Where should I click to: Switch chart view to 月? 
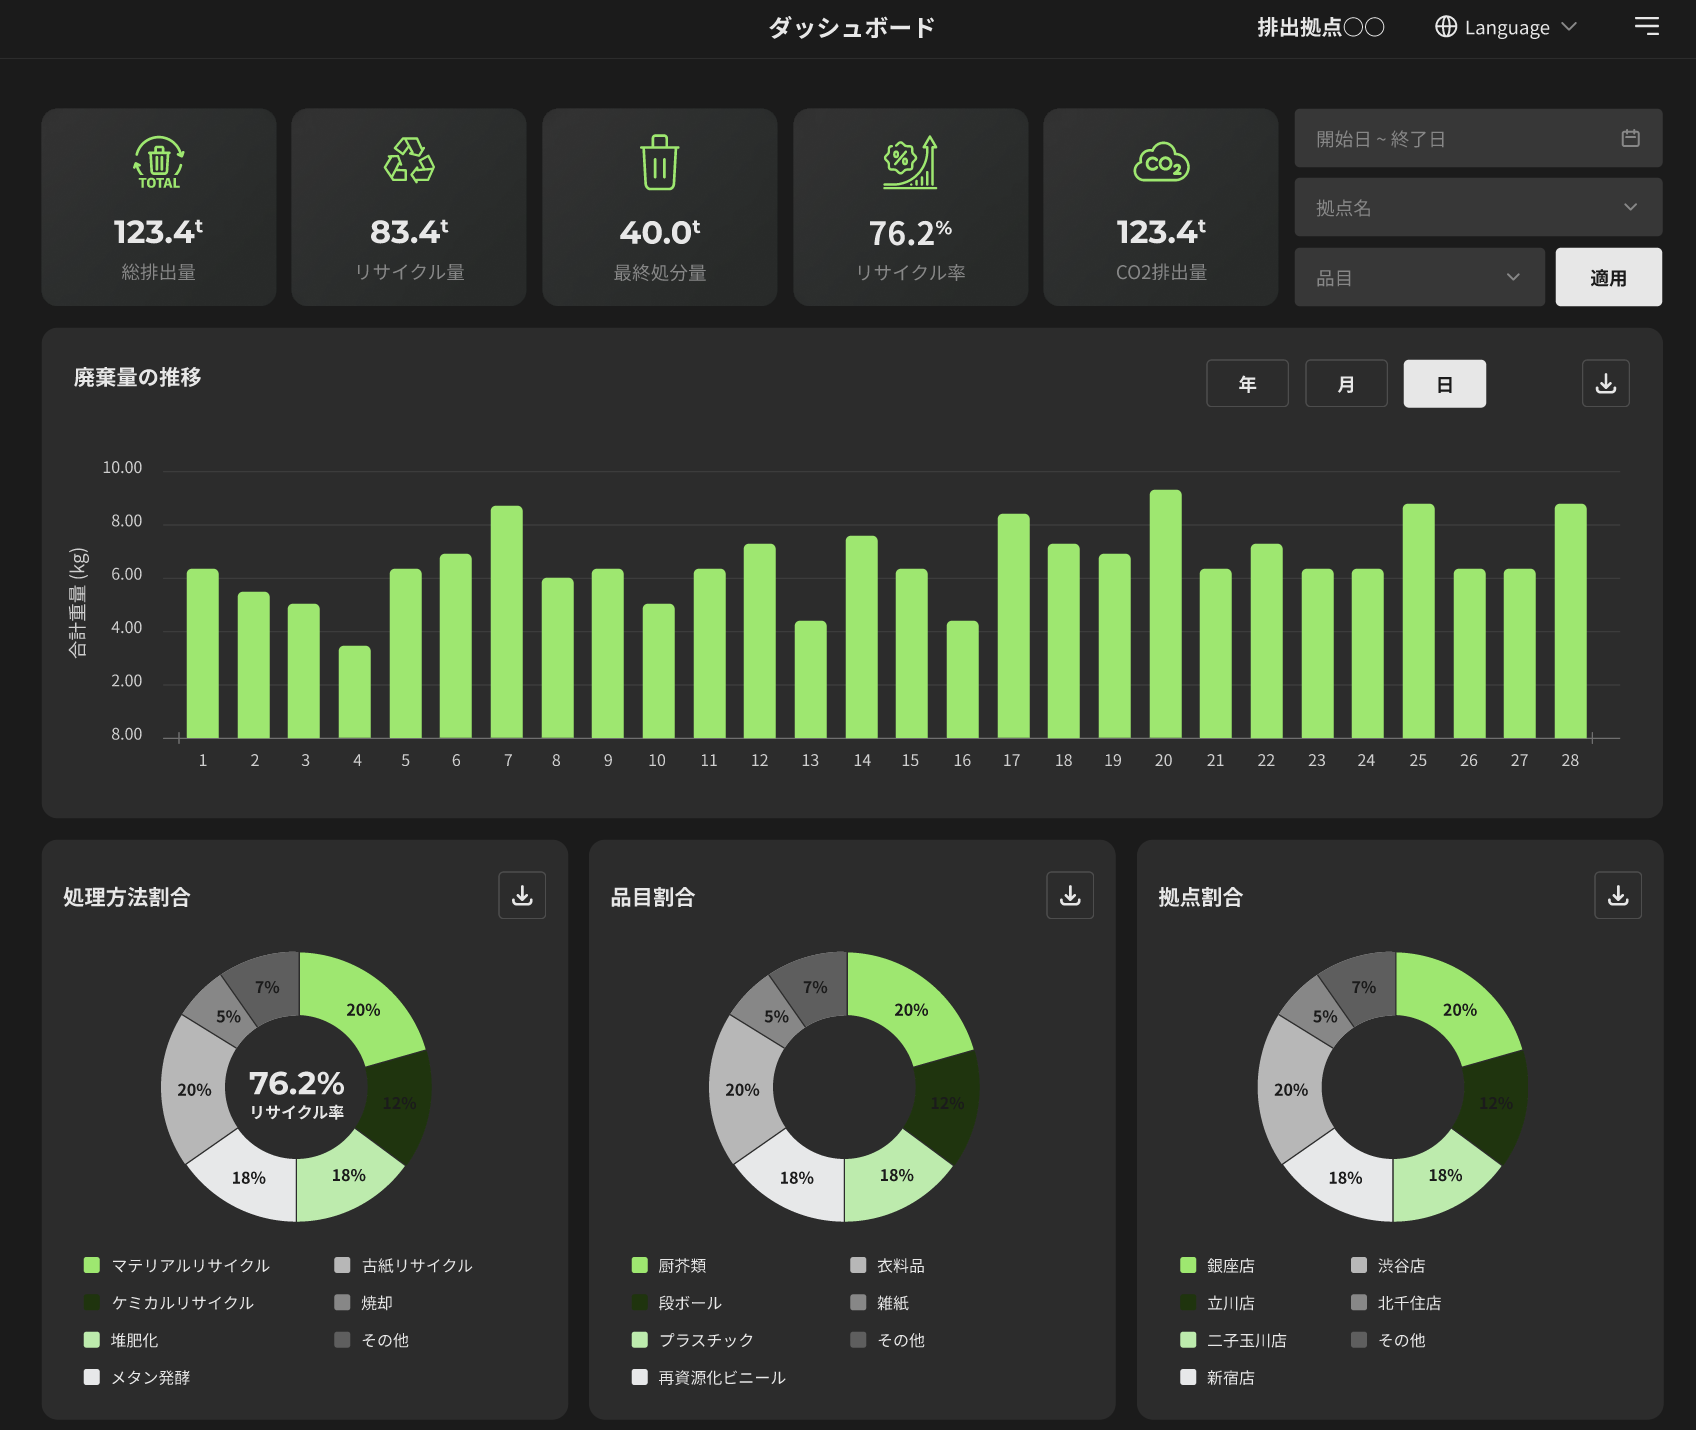click(1346, 384)
